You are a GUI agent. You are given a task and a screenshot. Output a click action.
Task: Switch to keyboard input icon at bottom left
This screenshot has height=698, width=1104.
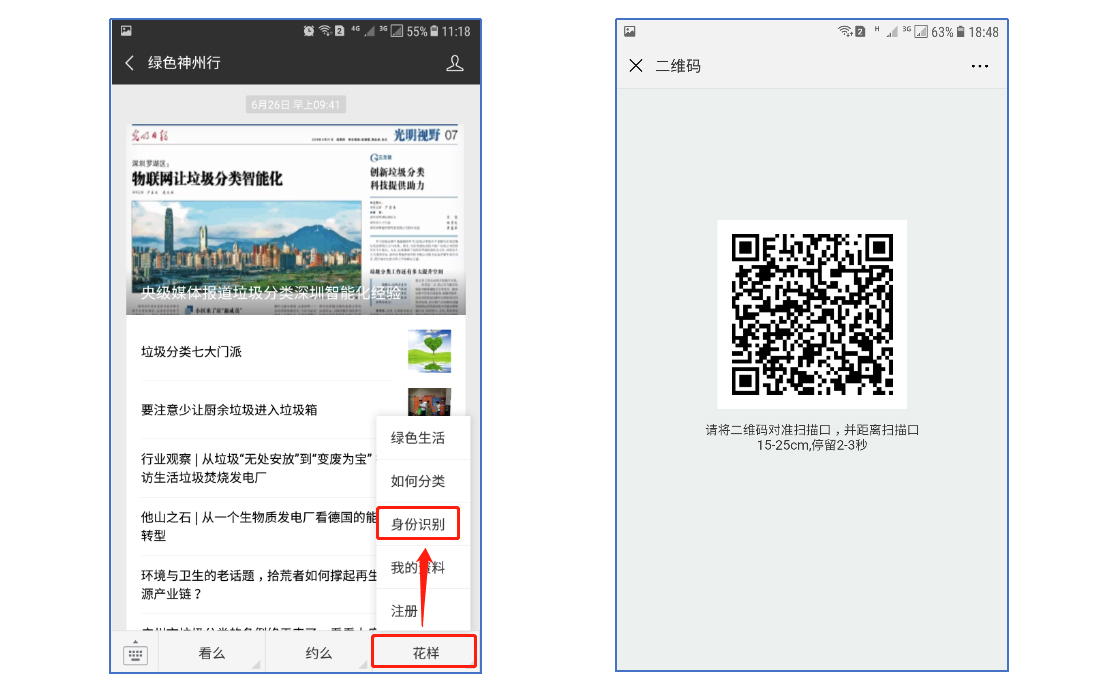(135, 654)
